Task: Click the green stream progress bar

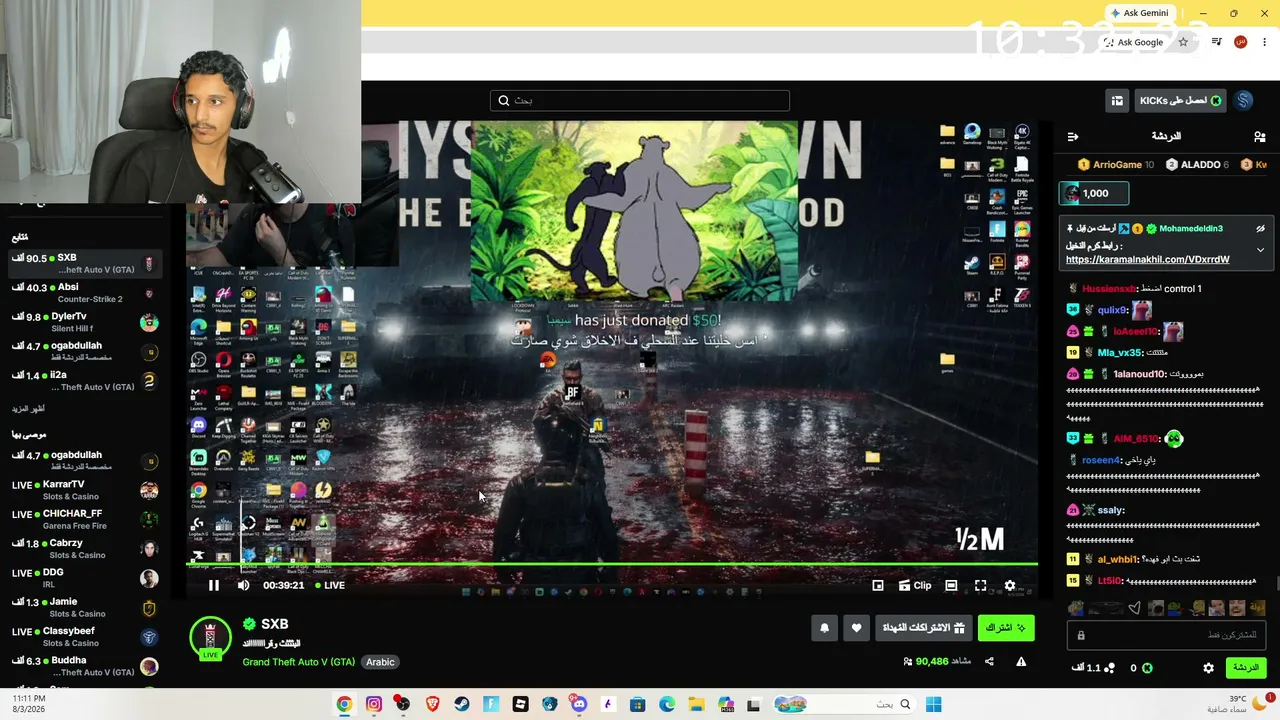Action: pyautogui.click(x=612, y=565)
